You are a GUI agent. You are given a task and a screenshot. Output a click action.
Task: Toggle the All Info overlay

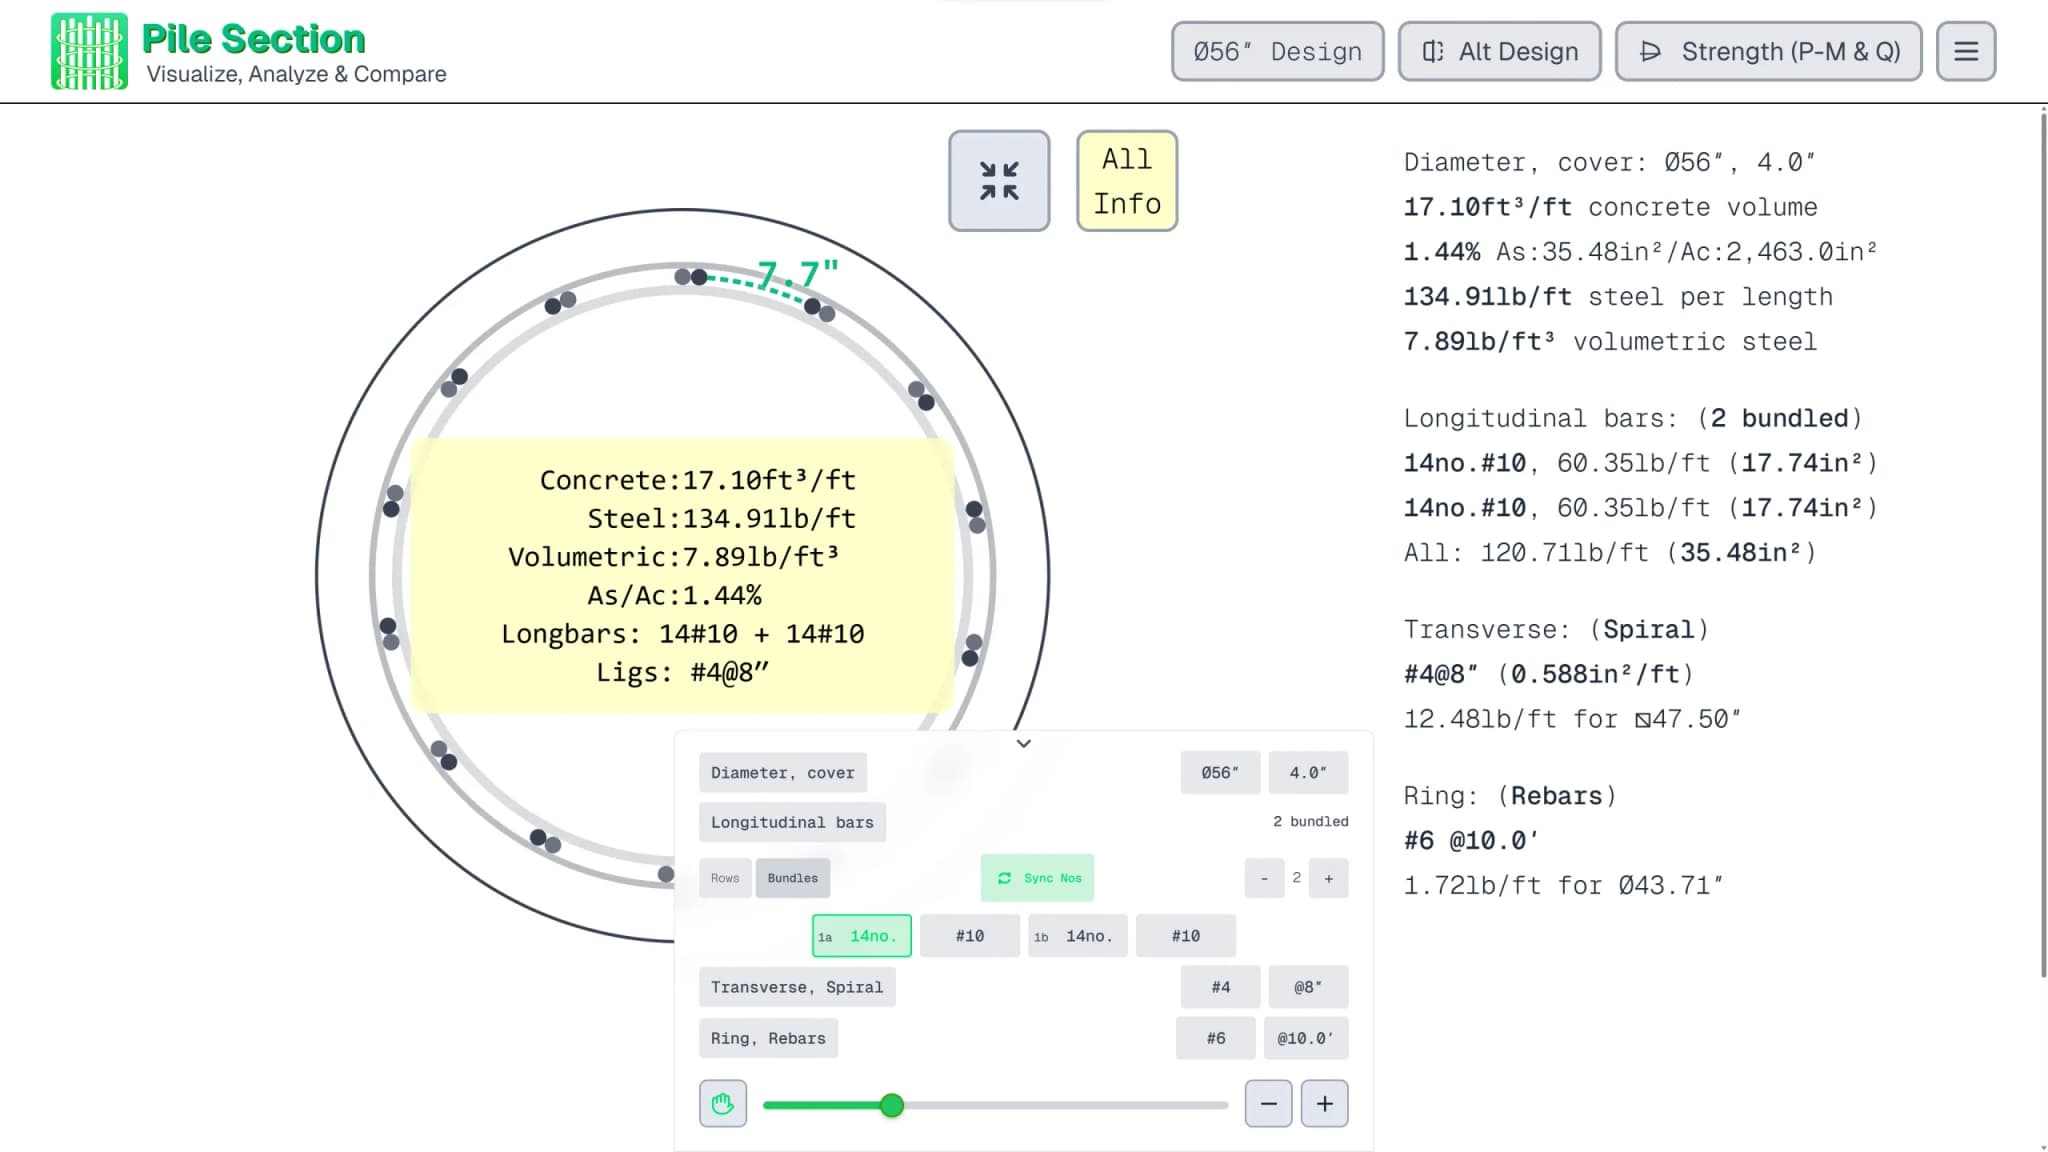[1127, 181]
